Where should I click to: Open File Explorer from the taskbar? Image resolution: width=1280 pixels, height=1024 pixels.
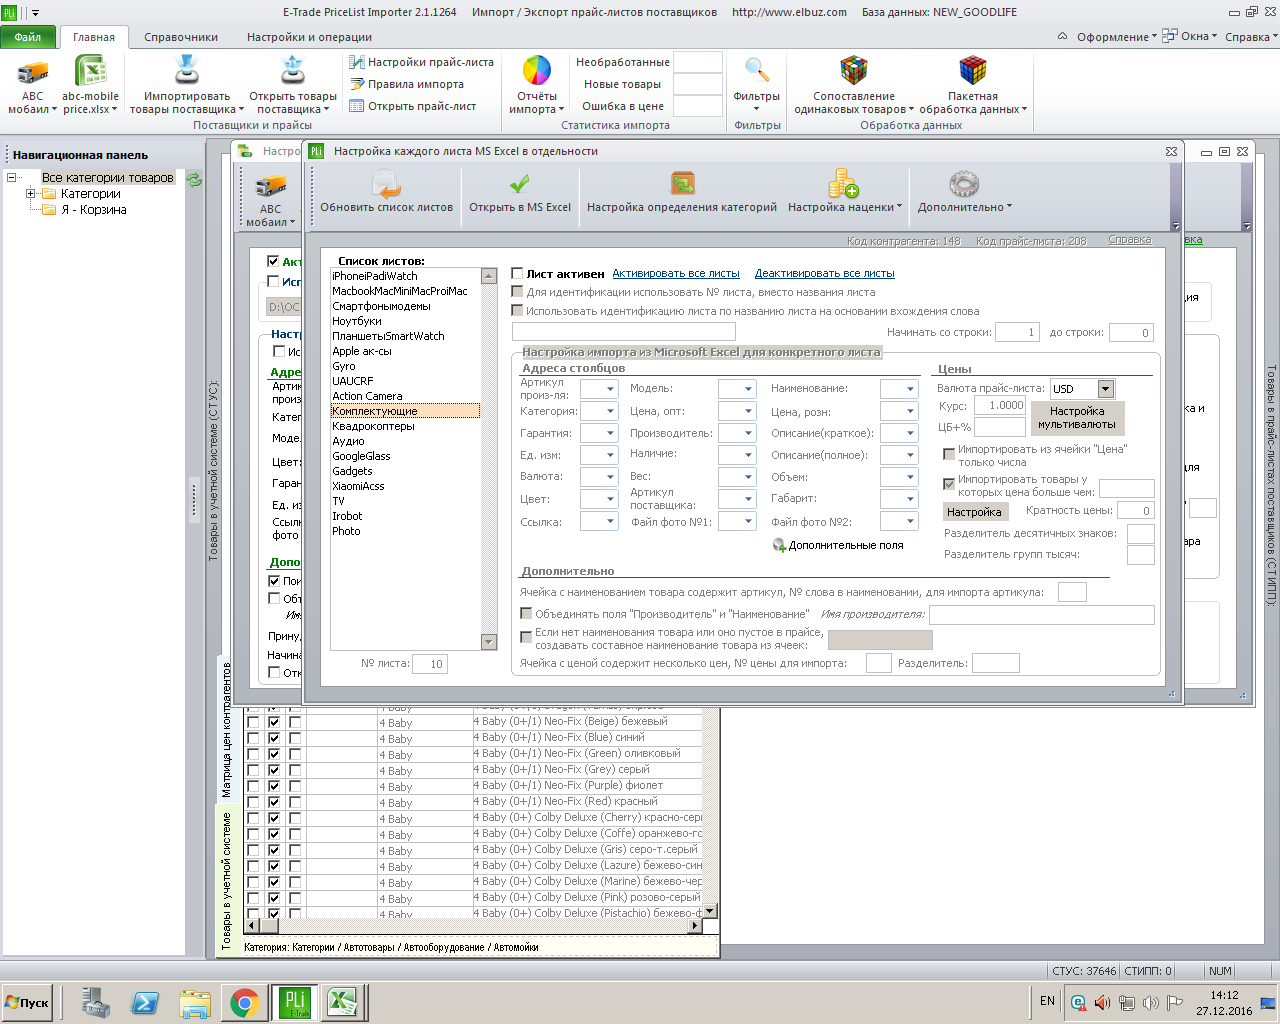point(194,1003)
